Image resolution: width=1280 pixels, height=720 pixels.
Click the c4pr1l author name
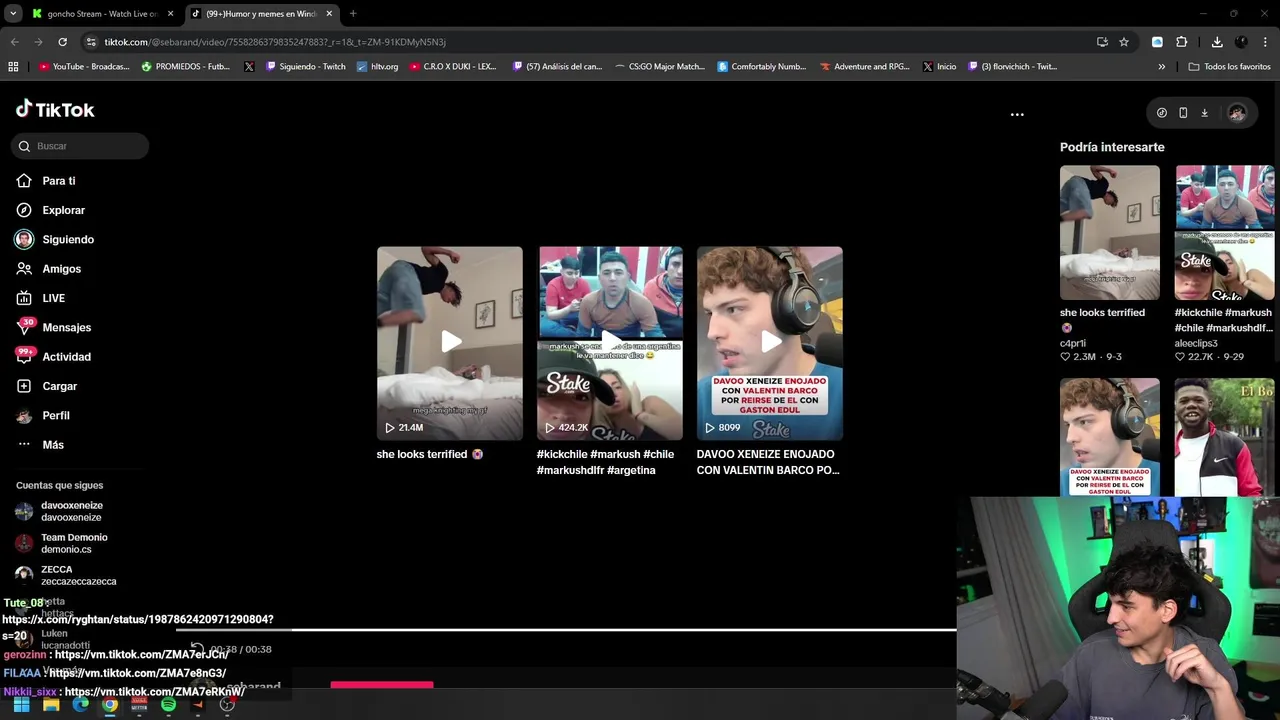pyautogui.click(x=1073, y=343)
